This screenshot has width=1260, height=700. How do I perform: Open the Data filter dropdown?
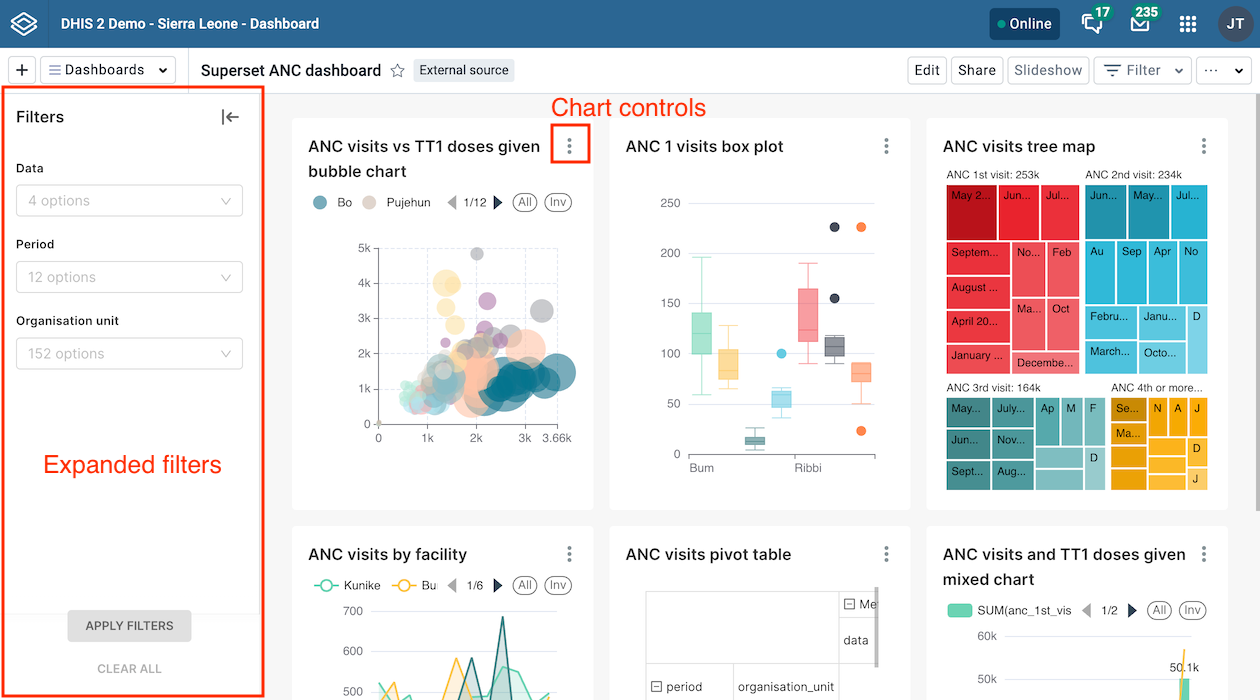tap(129, 200)
